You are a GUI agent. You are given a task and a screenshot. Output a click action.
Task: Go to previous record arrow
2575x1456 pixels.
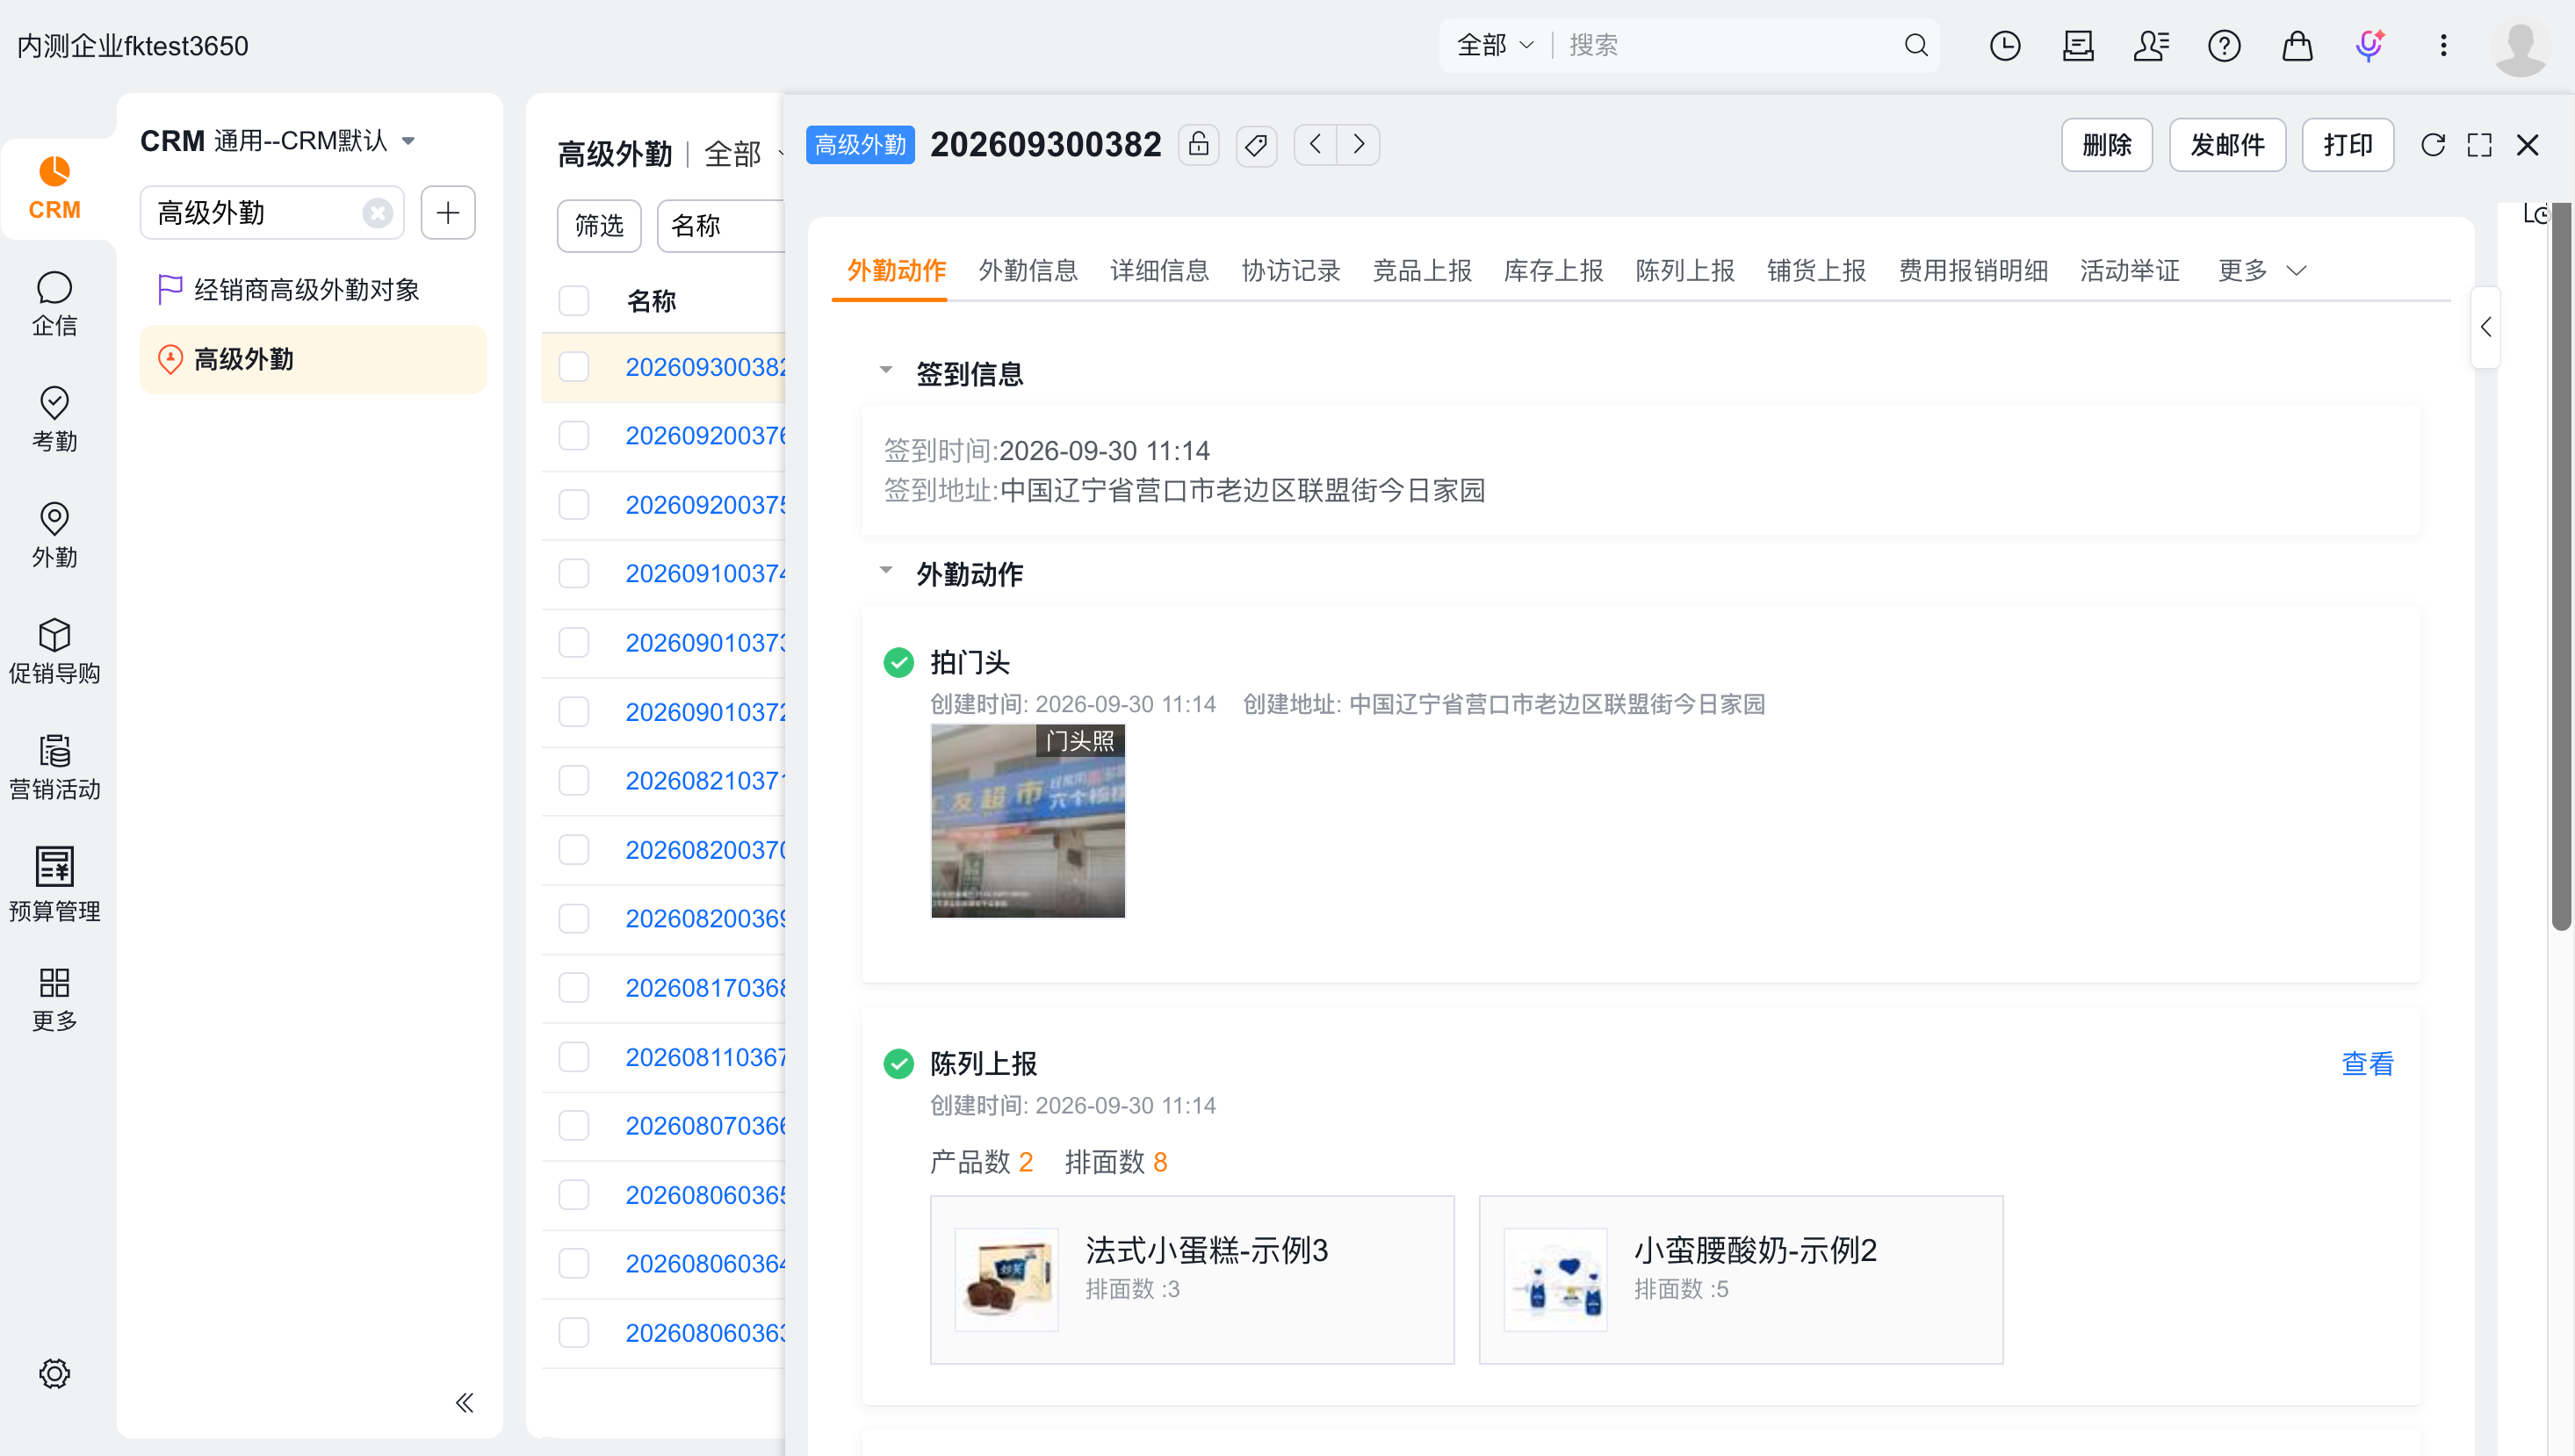[1315, 145]
